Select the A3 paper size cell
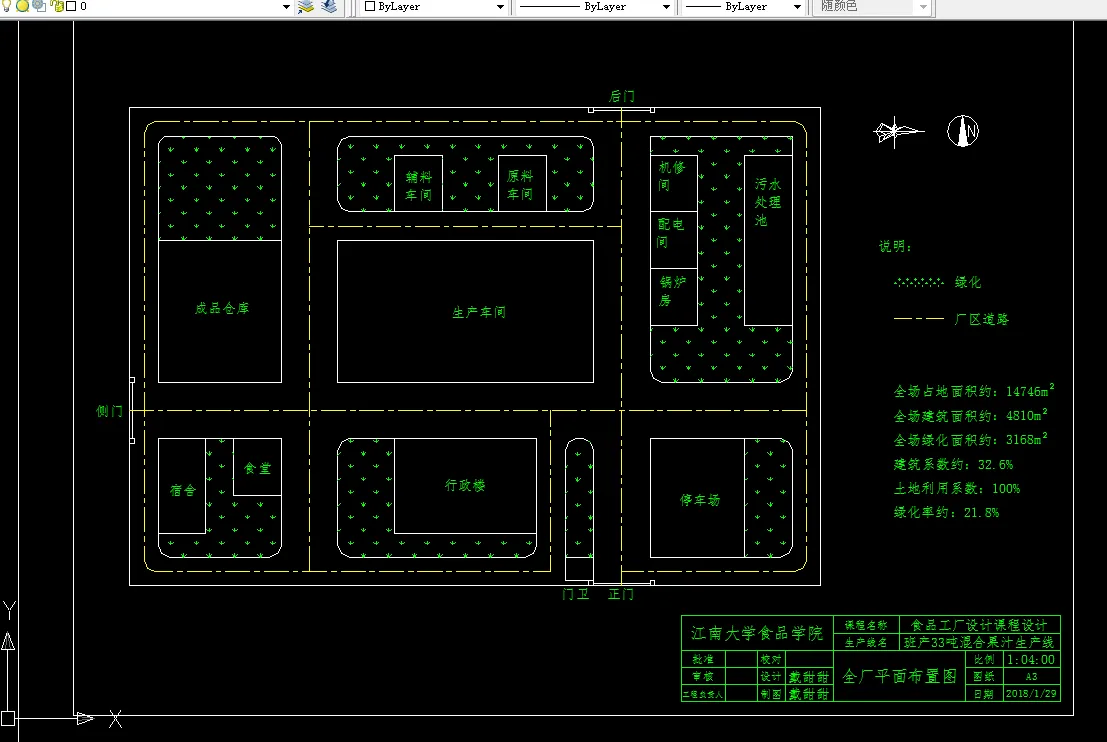The height and width of the screenshot is (742, 1107). click(x=1031, y=676)
